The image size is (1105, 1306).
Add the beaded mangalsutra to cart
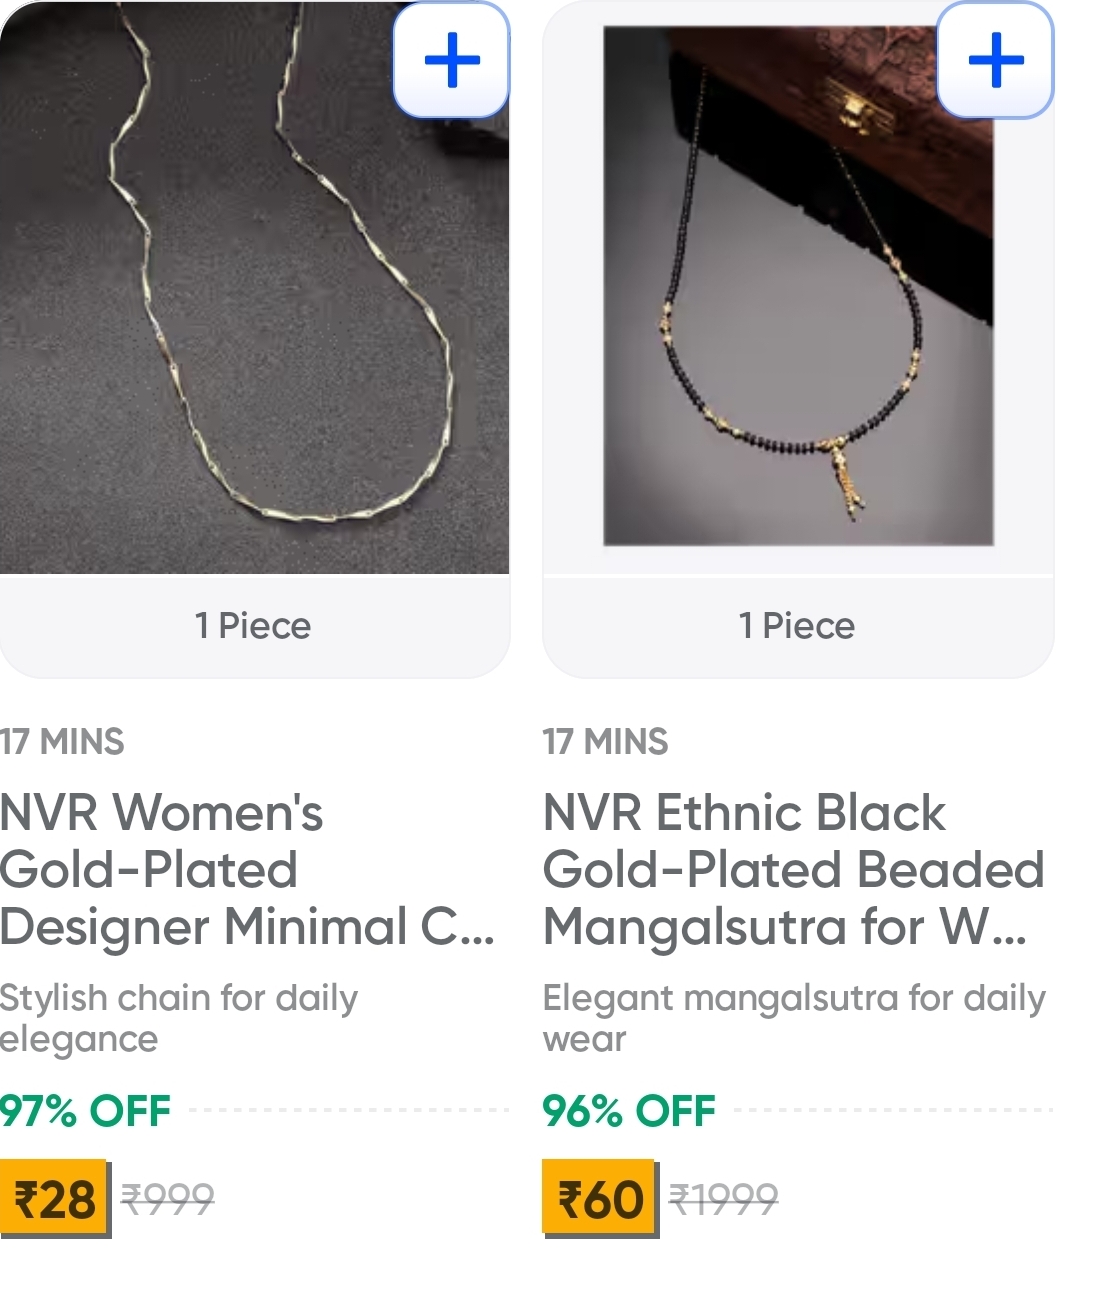click(995, 60)
